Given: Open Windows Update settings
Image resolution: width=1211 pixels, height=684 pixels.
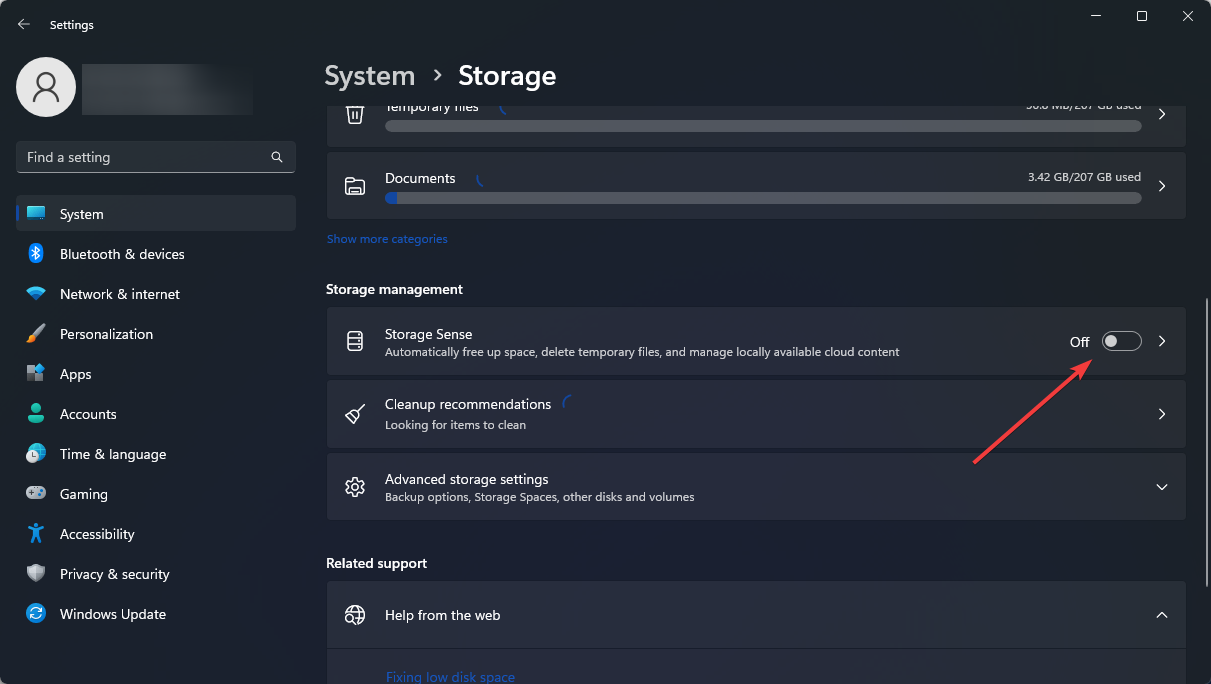Looking at the screenshot, I should click(156, 614).
